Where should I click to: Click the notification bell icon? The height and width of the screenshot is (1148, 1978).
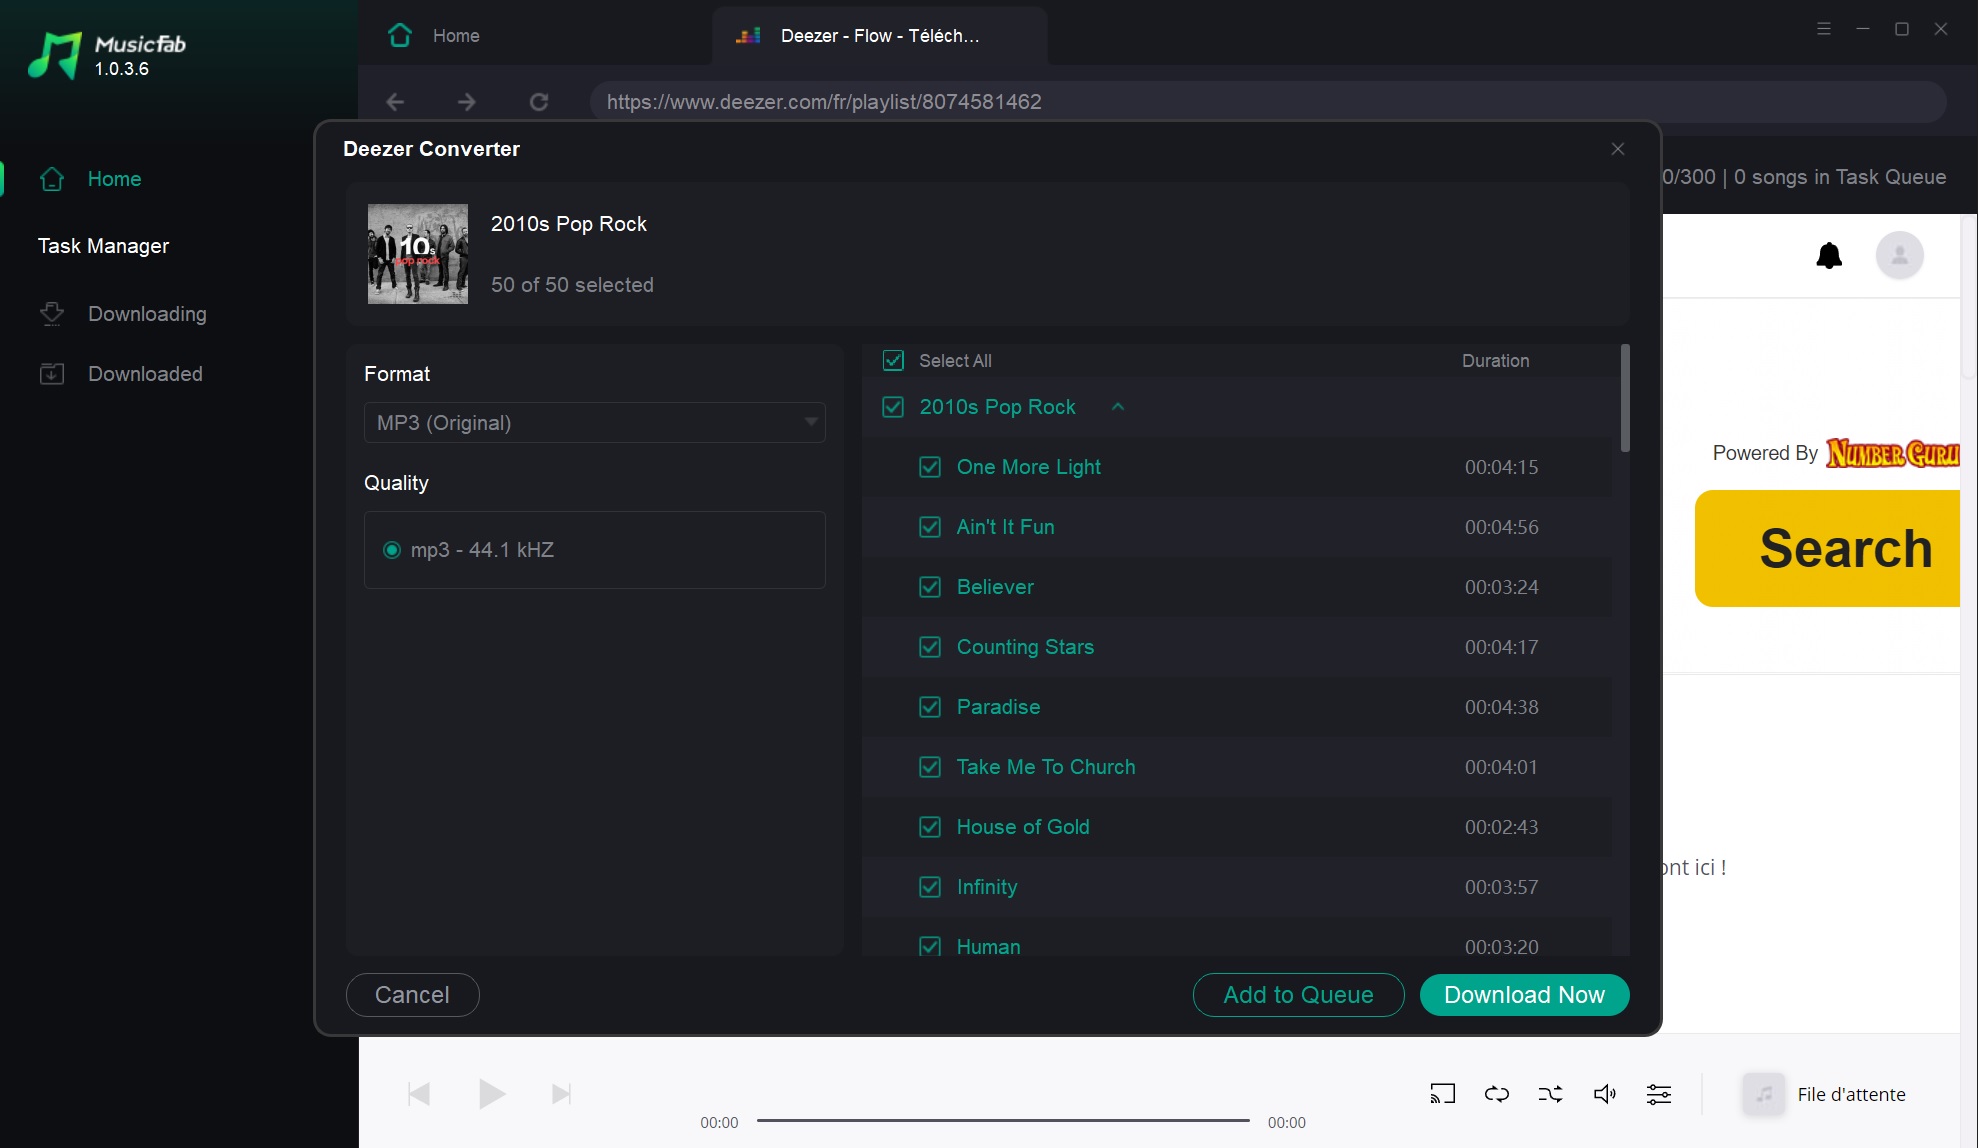tap(1829, 256)
